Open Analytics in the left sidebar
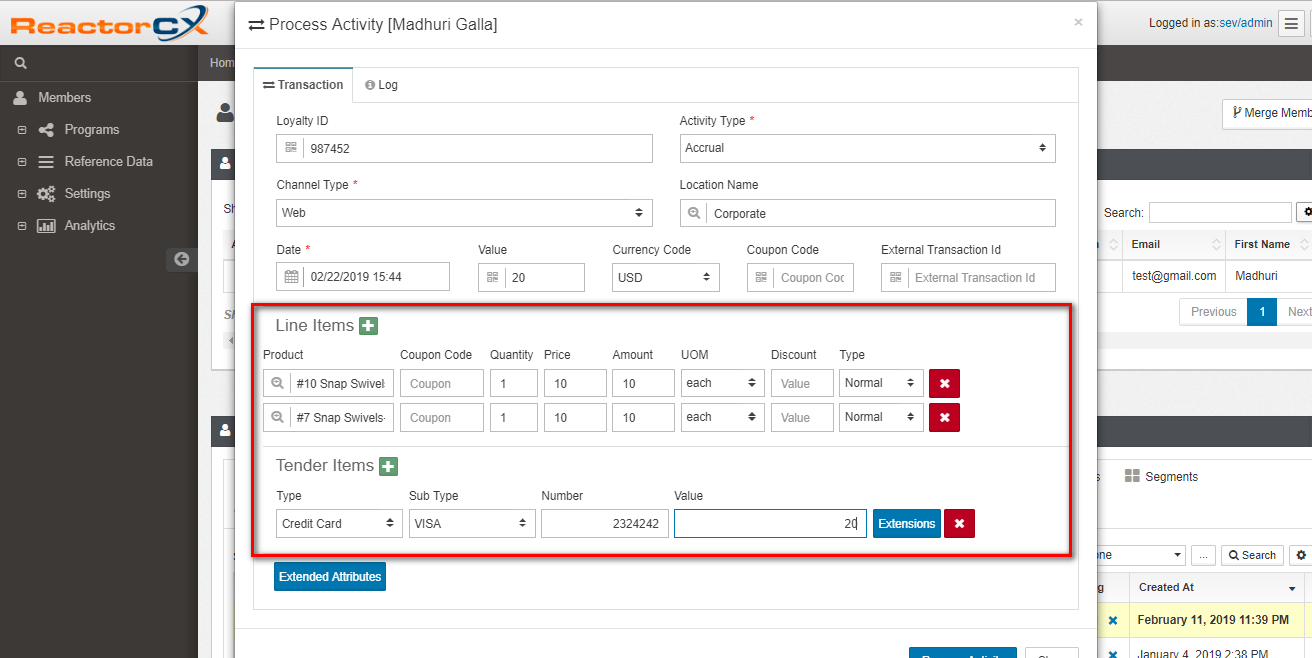This screenshot has width=1312, height=658. (89, 226)
